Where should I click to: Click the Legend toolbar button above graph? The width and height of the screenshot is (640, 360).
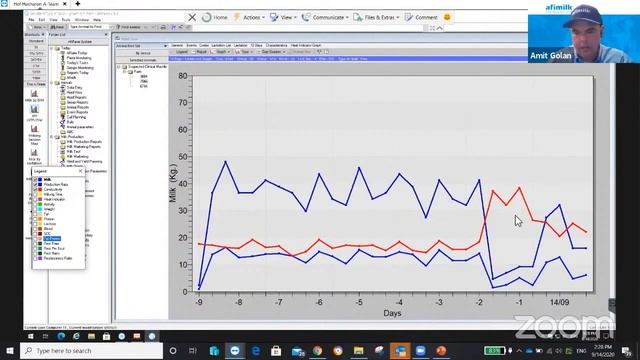tap(180, 52)
